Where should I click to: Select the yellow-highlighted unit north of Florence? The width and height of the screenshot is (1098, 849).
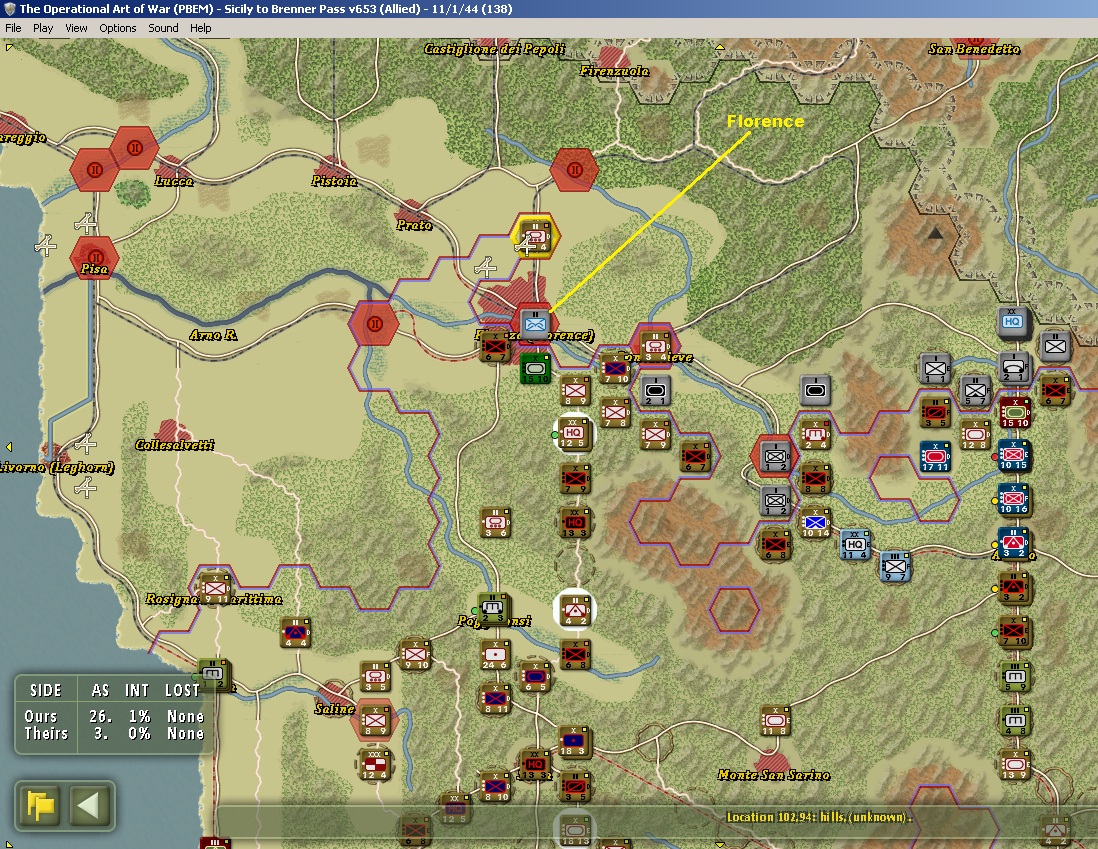click(536, 236)
